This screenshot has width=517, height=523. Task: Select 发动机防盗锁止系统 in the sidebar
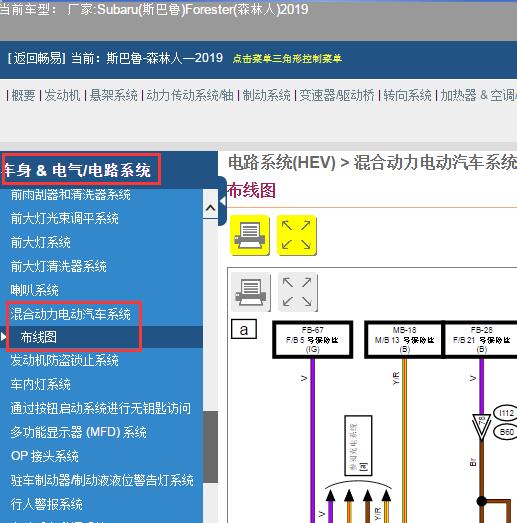coord(65,361)
